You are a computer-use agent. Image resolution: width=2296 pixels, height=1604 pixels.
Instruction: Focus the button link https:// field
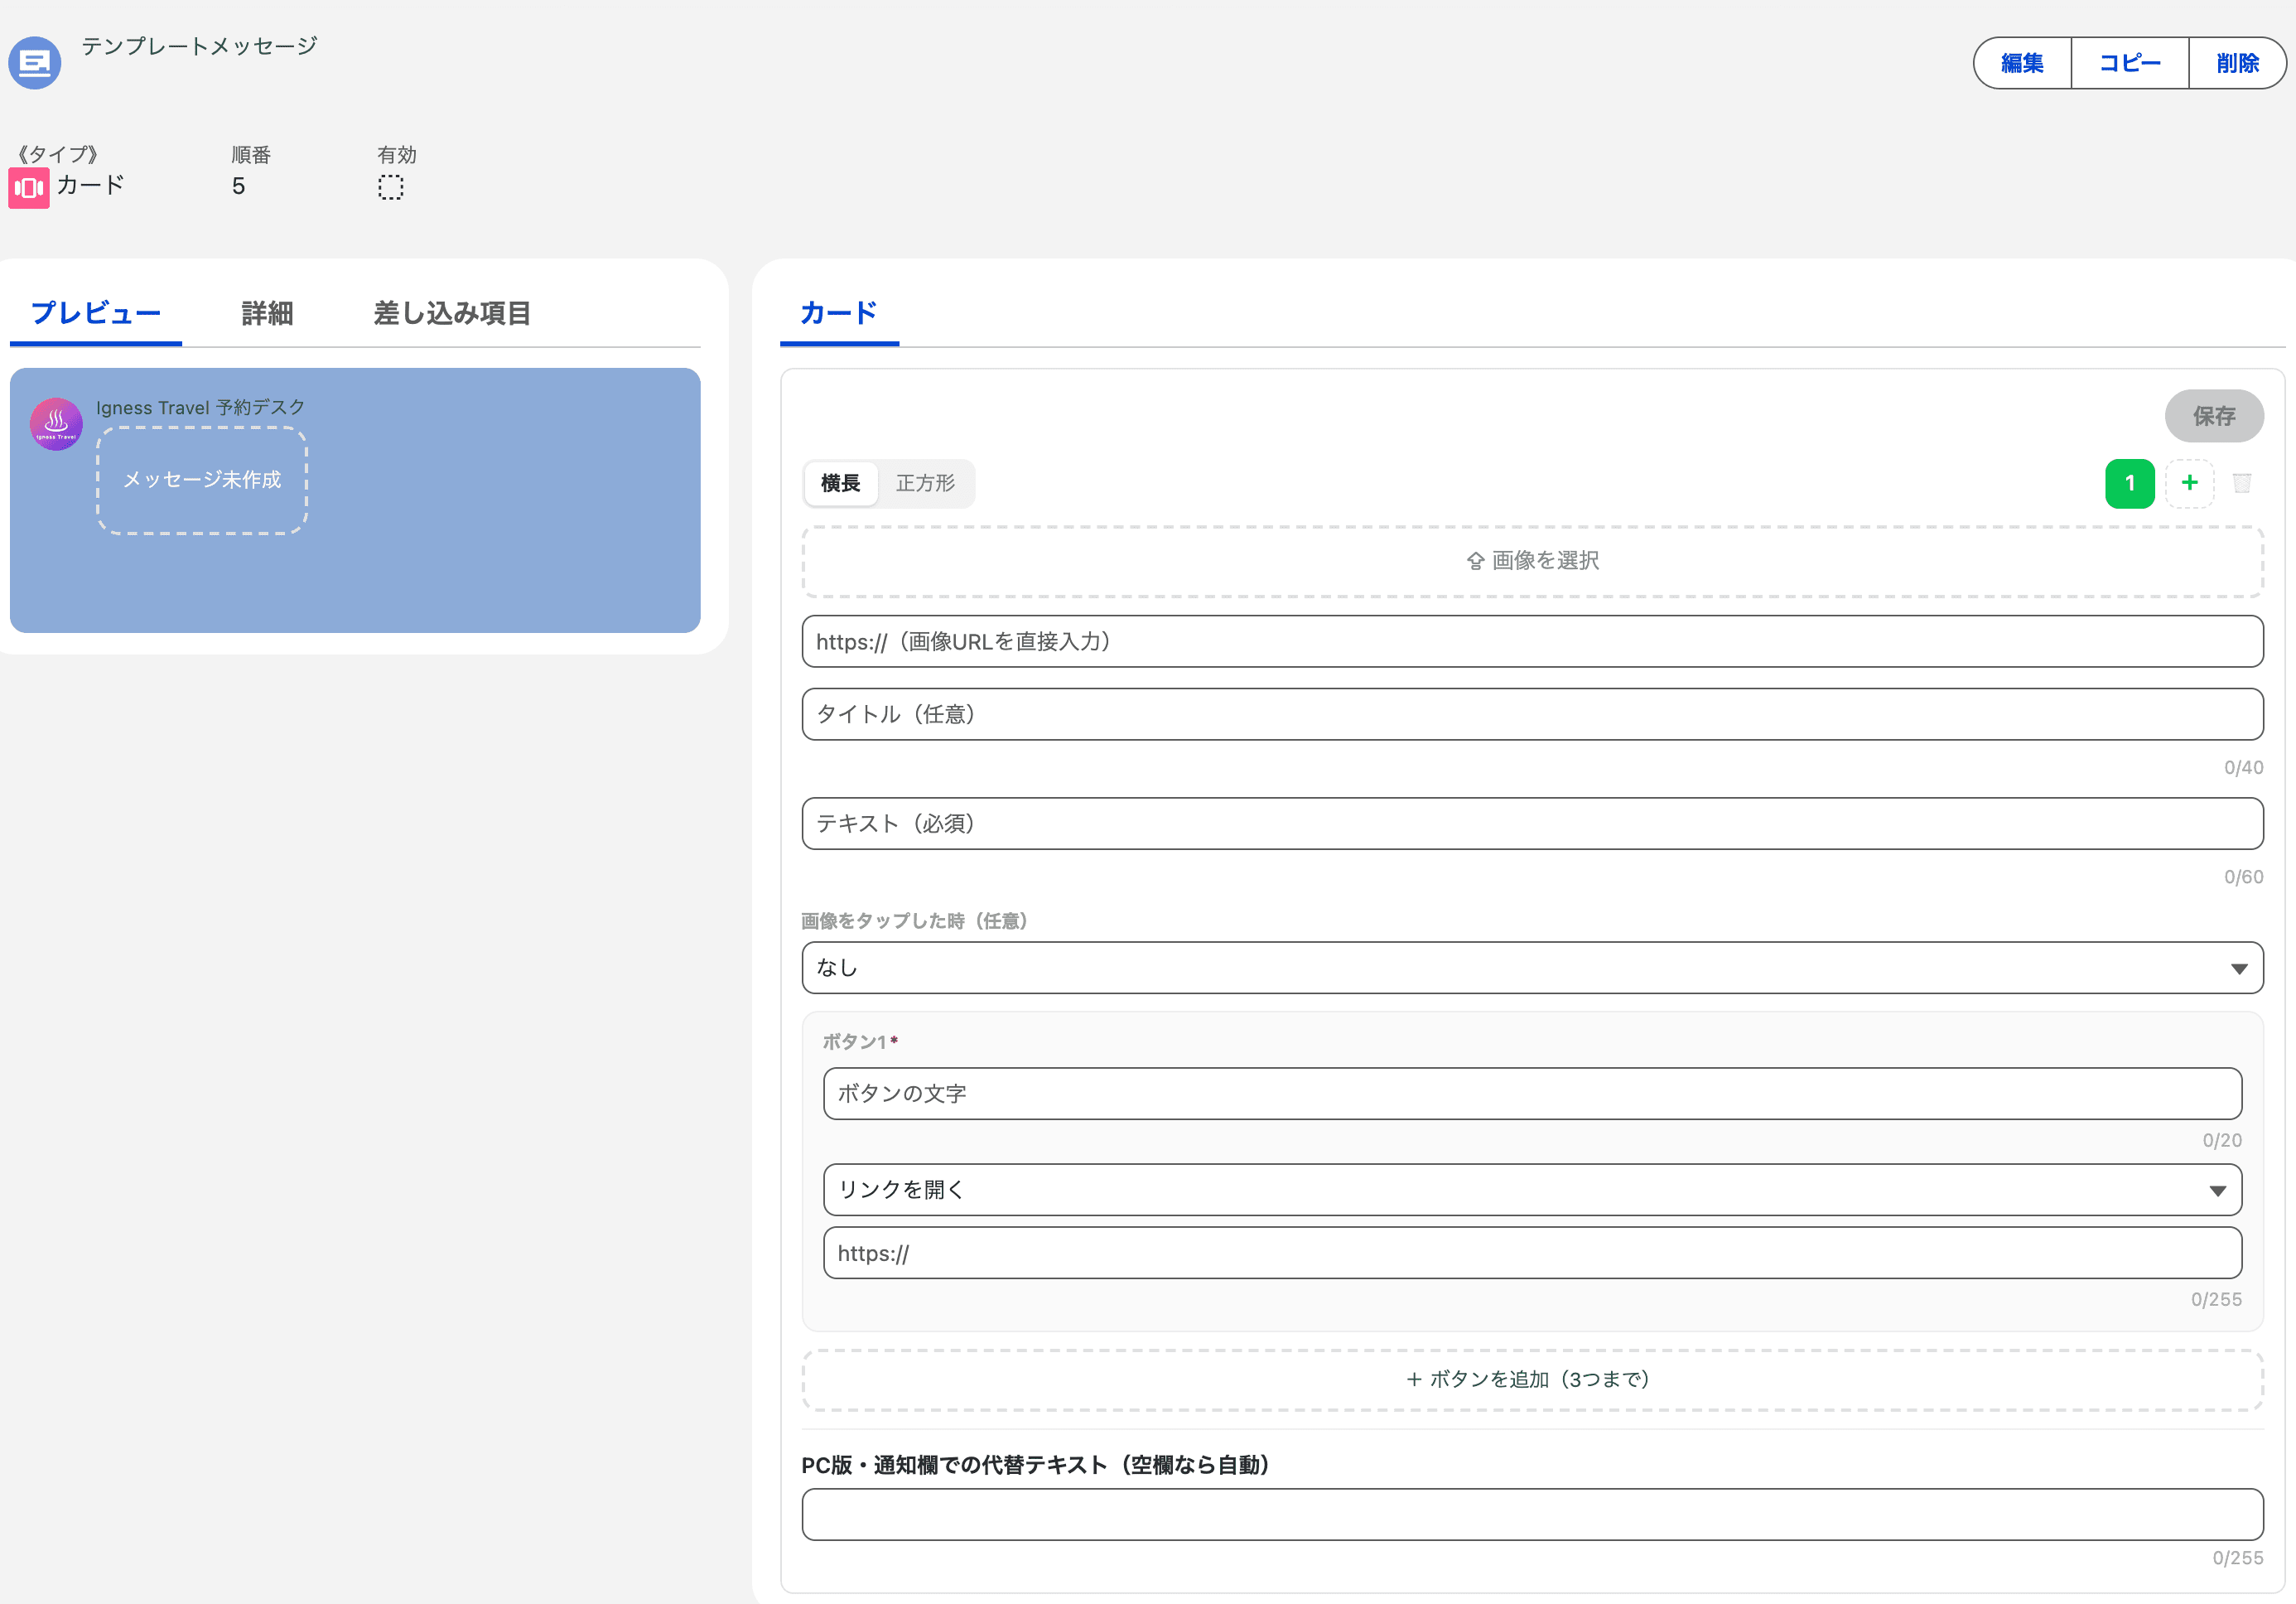point(1532,1253)
